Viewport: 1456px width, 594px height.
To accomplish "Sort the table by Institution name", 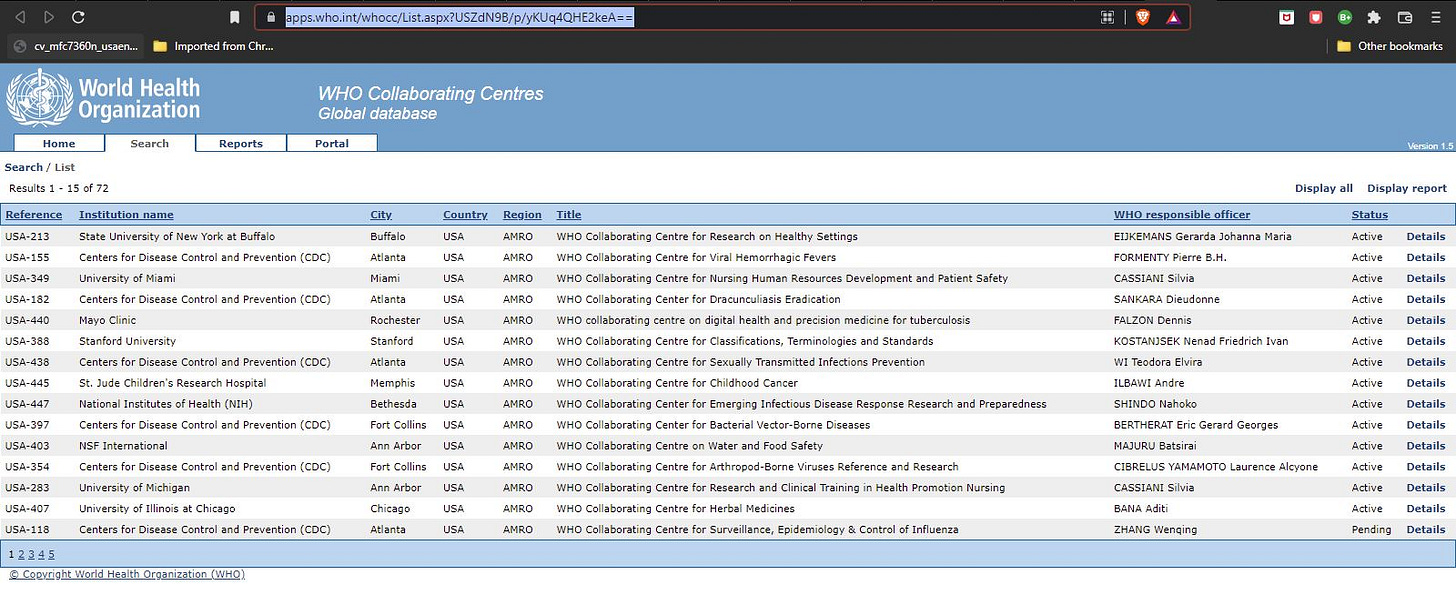I will click(x=126, y=214).
